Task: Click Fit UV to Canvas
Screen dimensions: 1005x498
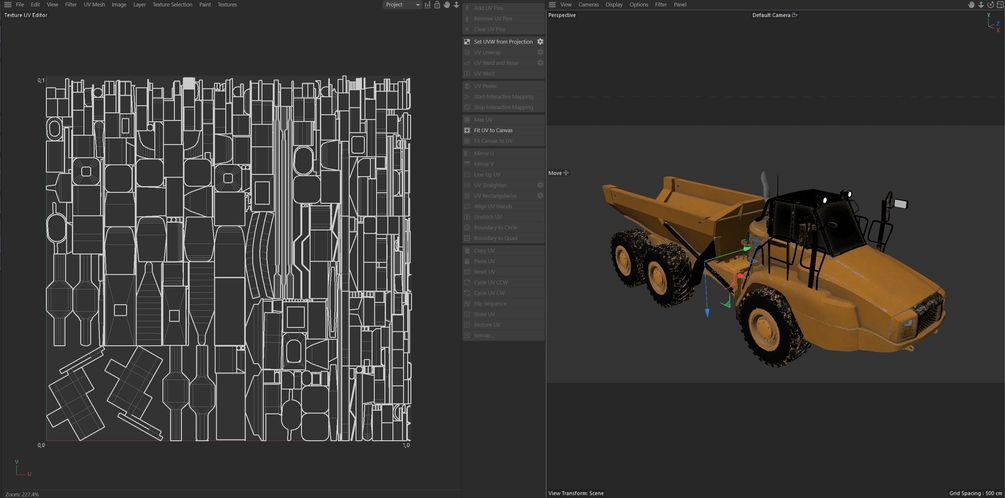Action: coord(493,130)
